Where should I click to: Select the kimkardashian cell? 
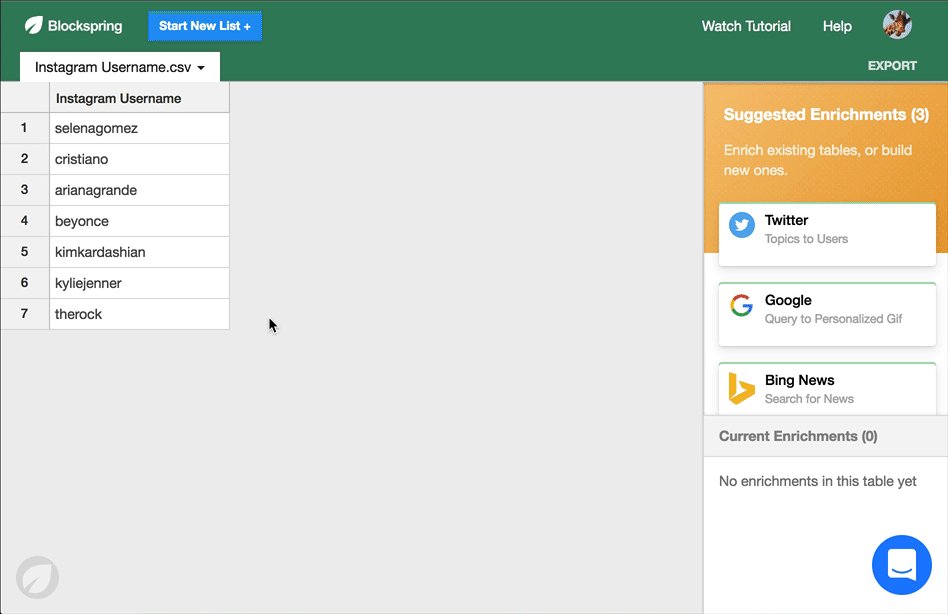139,252
